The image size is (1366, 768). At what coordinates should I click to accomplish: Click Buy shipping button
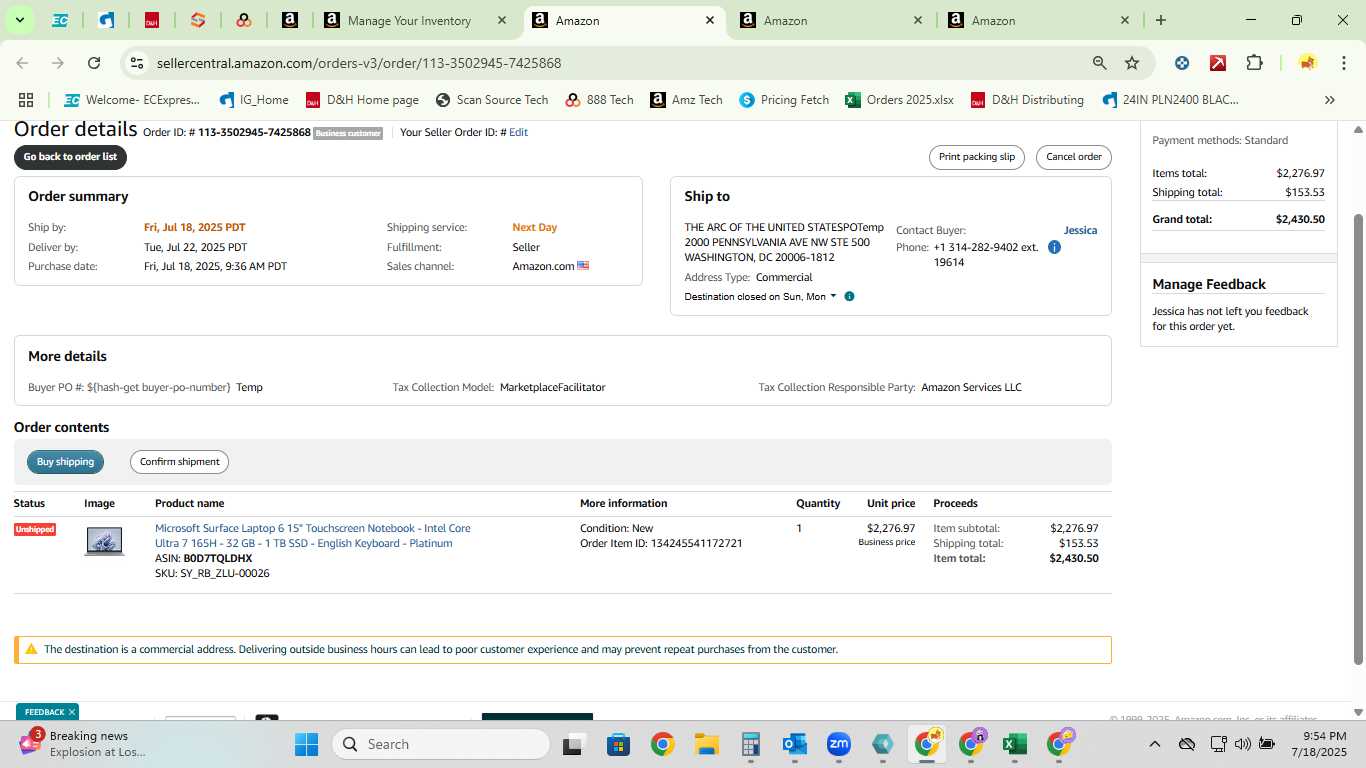click(65, 462)
